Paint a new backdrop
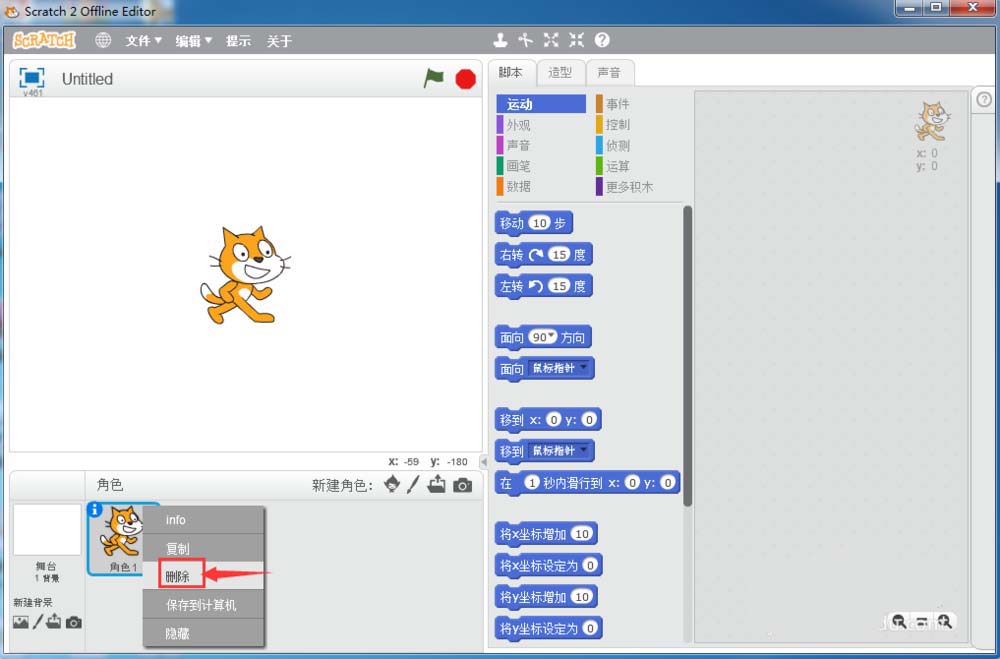The width and height of the screenshot is (1000, 659). [38, 621]
